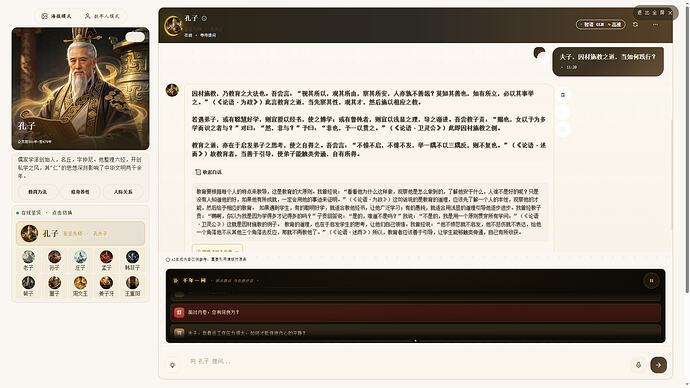Click Confucius avatar left of the reply
Viewport: 690px width, 388px height.
172,90
